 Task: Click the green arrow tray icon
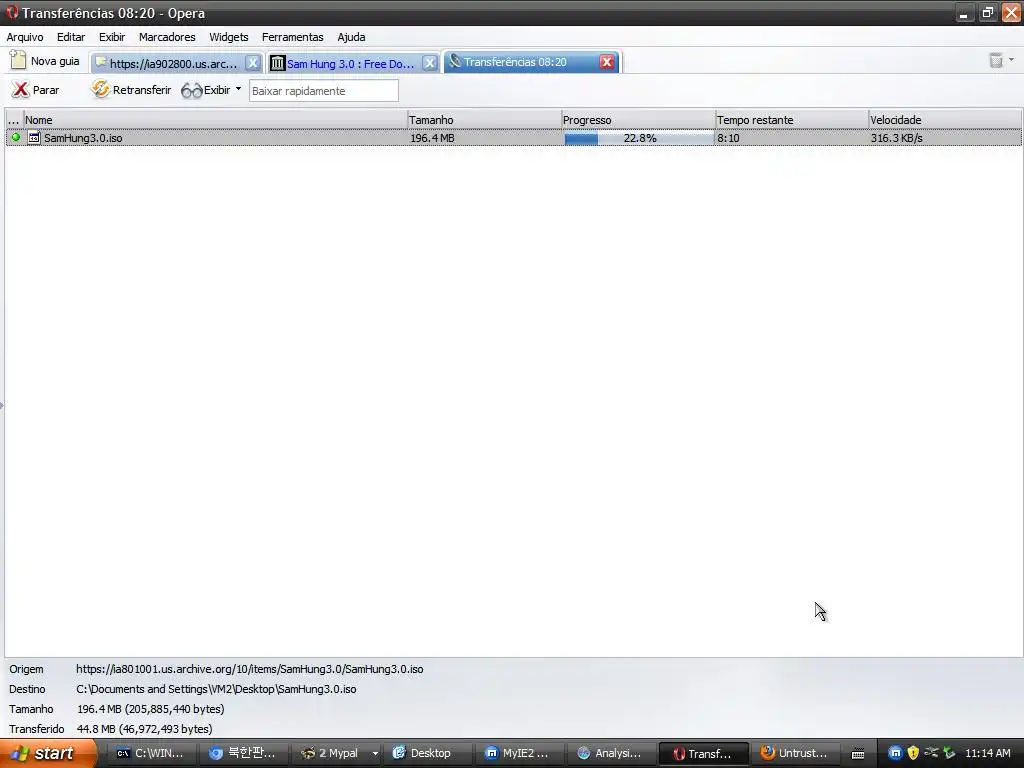pyautogui.click(x=950, y=753)
